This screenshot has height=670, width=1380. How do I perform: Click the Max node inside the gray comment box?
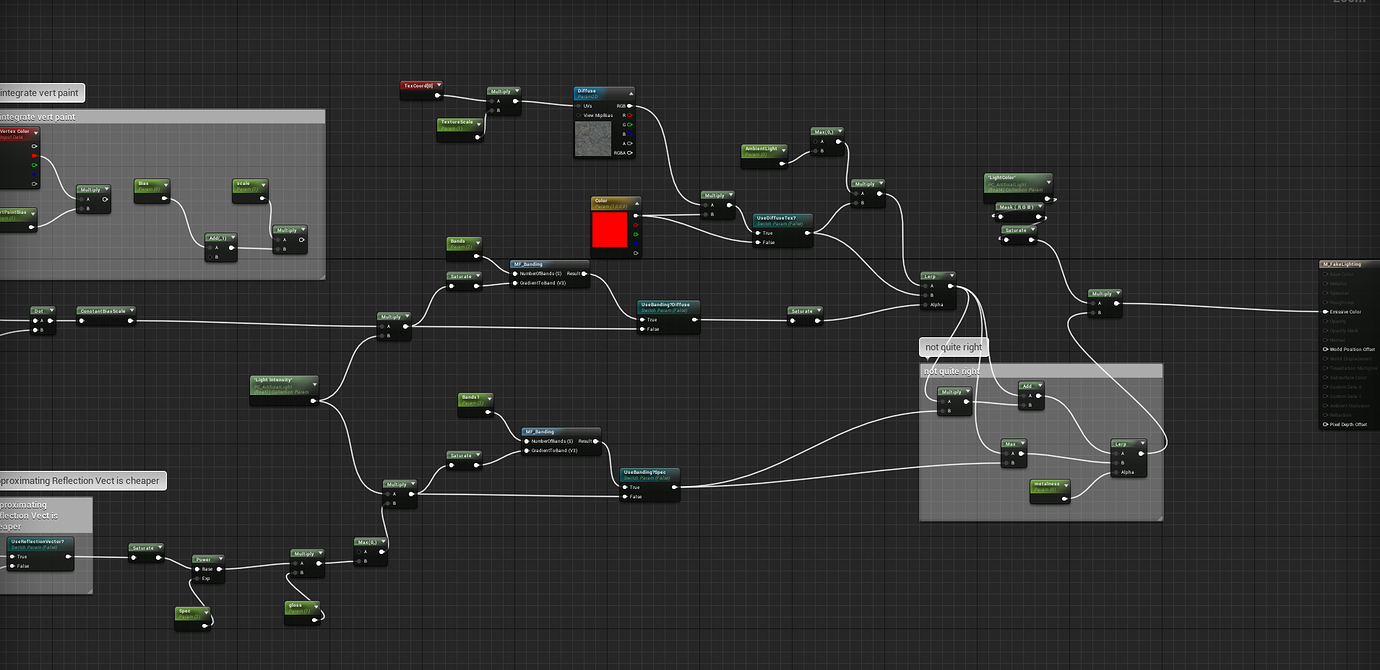tap(1011, 443)
